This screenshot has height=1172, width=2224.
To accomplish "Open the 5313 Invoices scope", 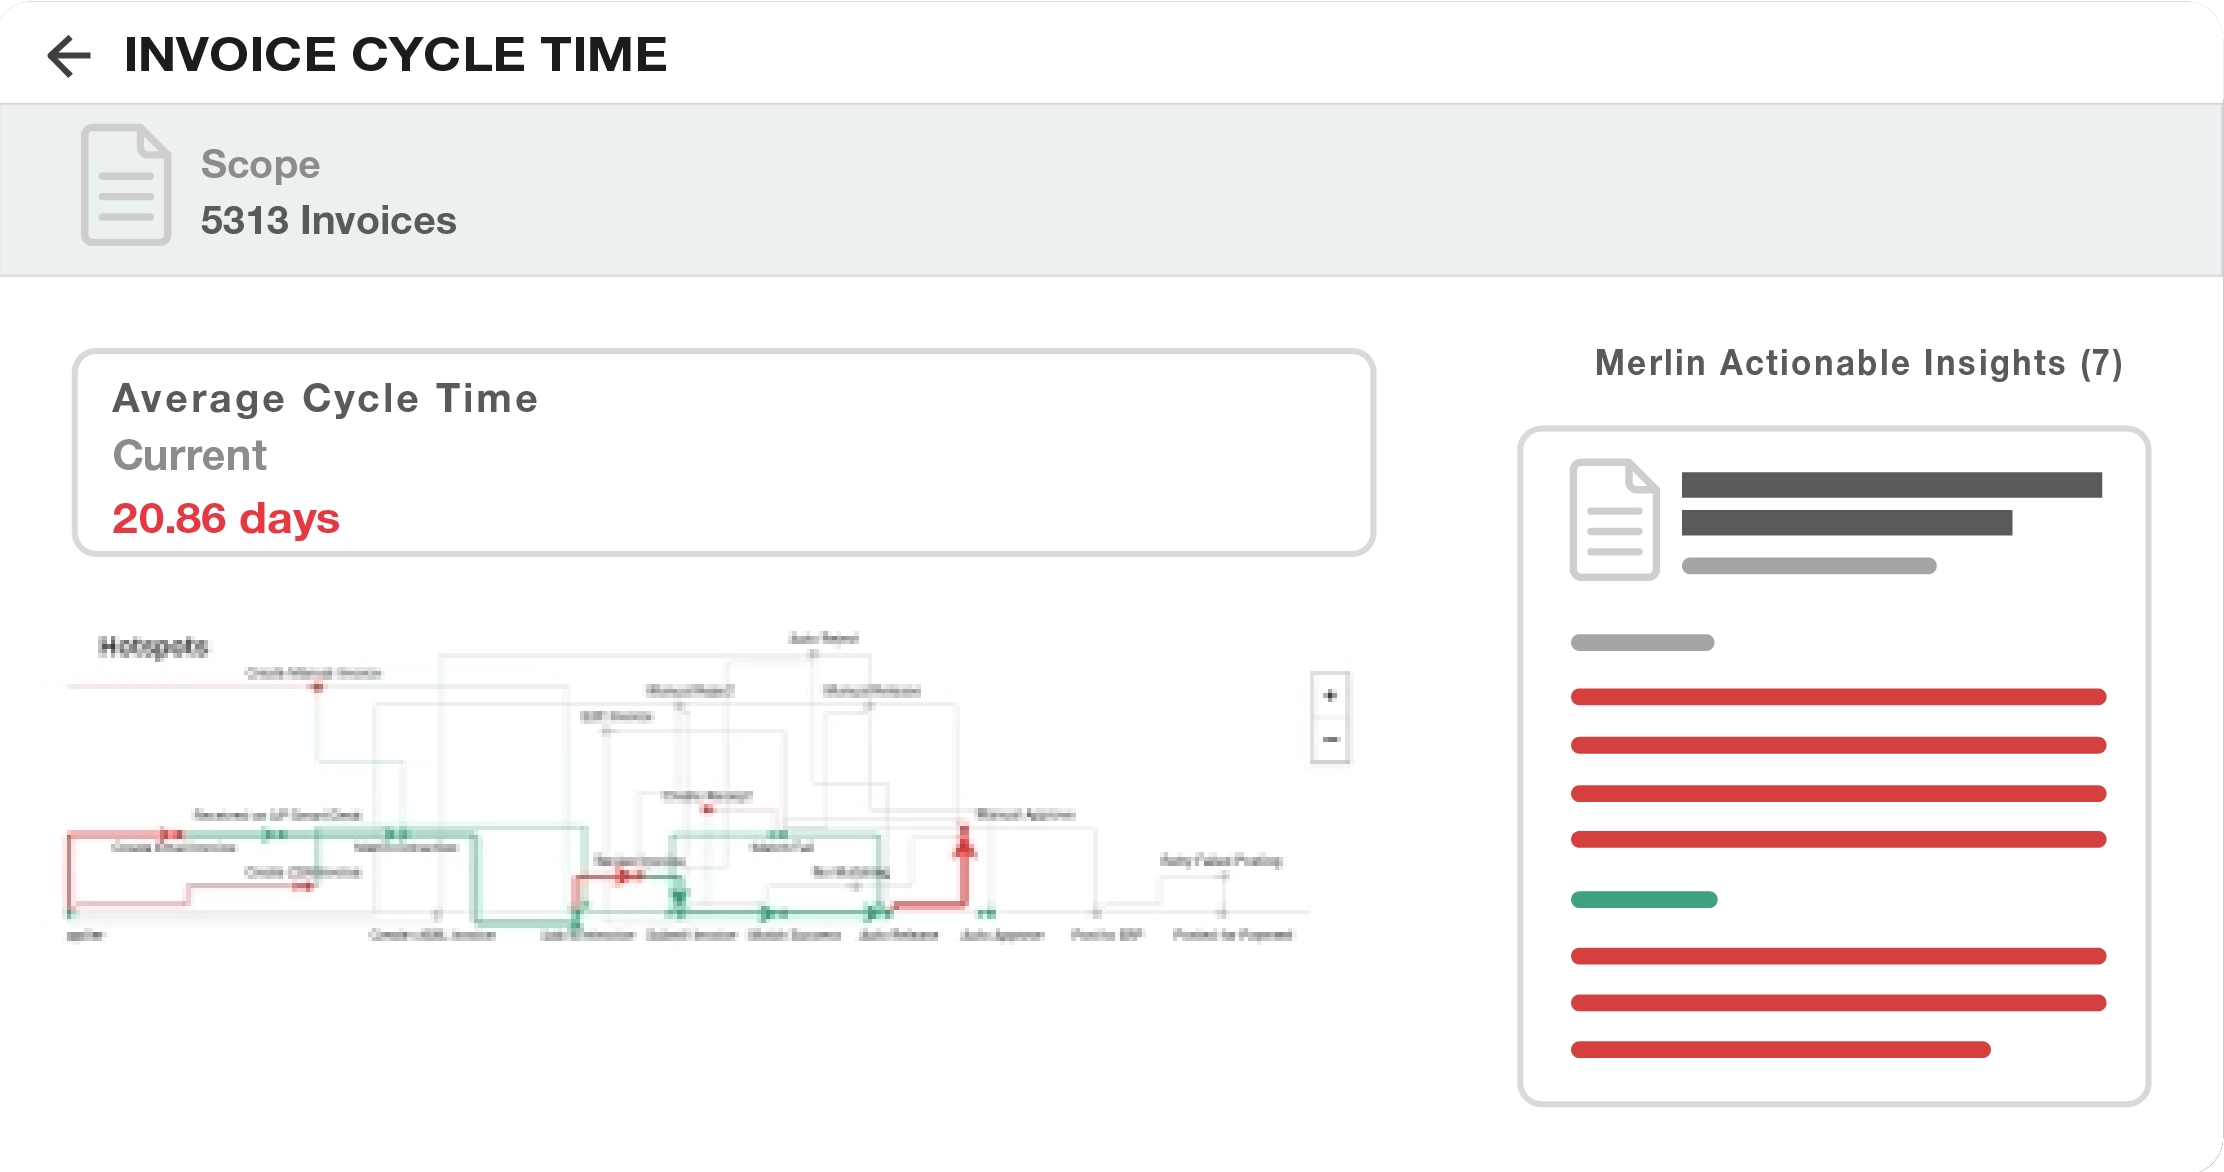I will coord(328,221).
